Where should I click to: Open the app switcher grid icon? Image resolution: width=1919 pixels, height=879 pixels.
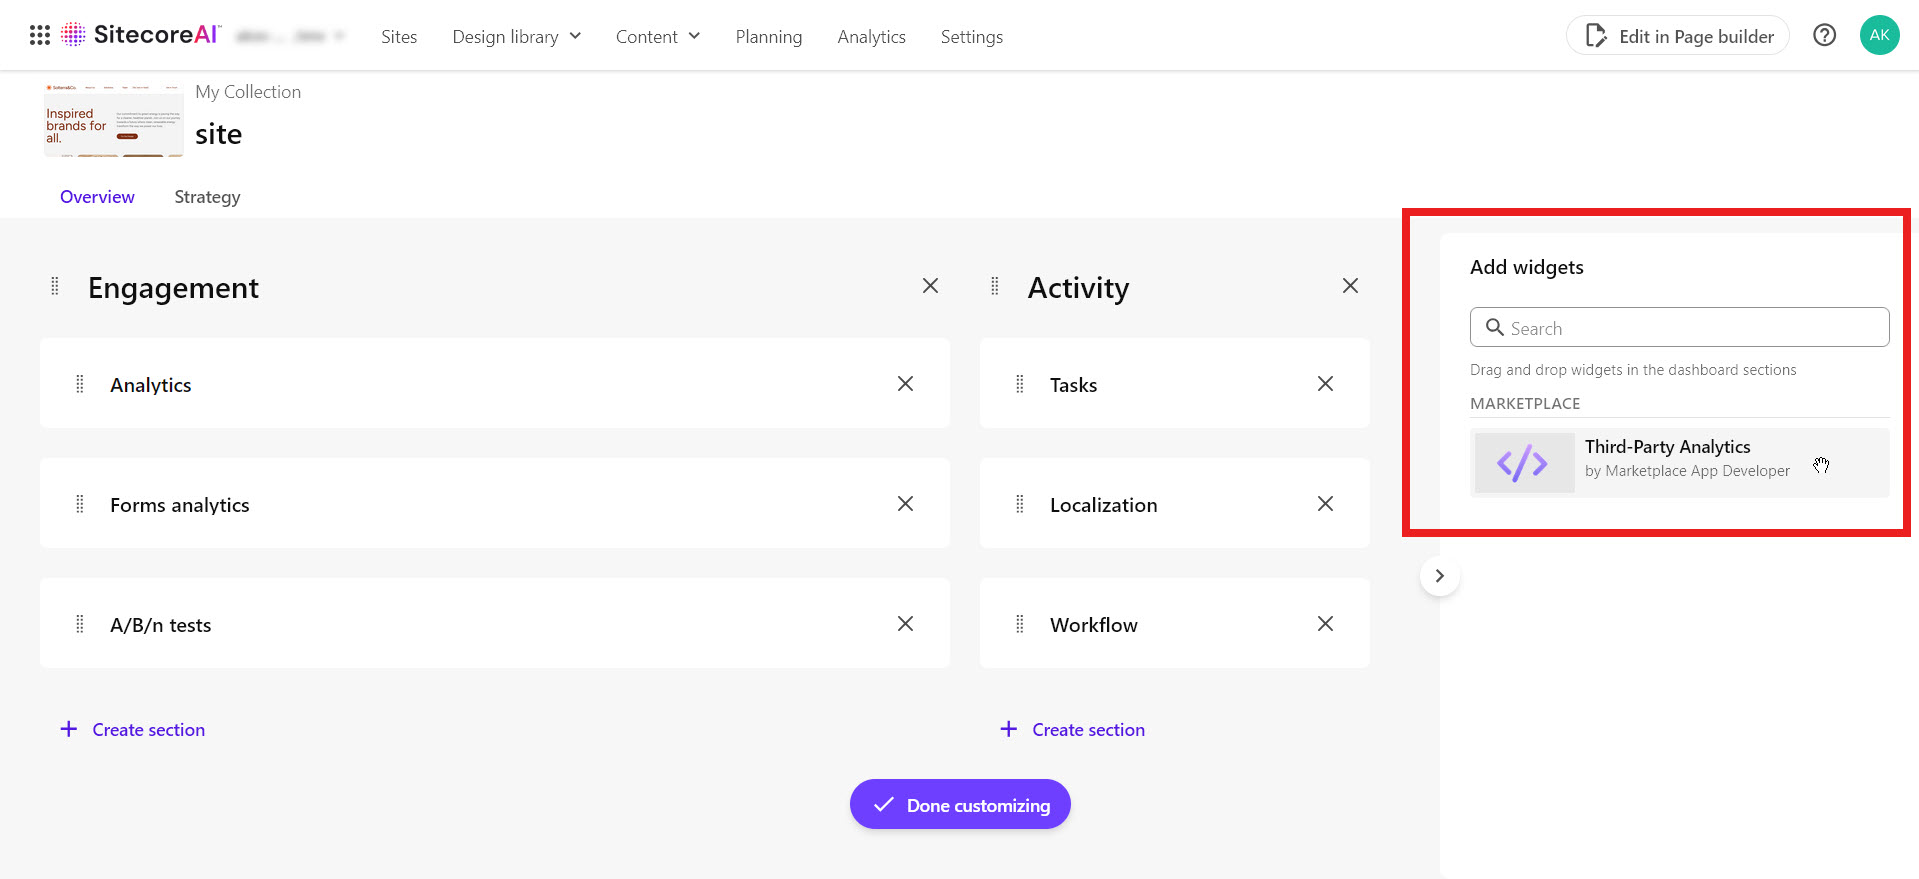click(x=40, y=35)
